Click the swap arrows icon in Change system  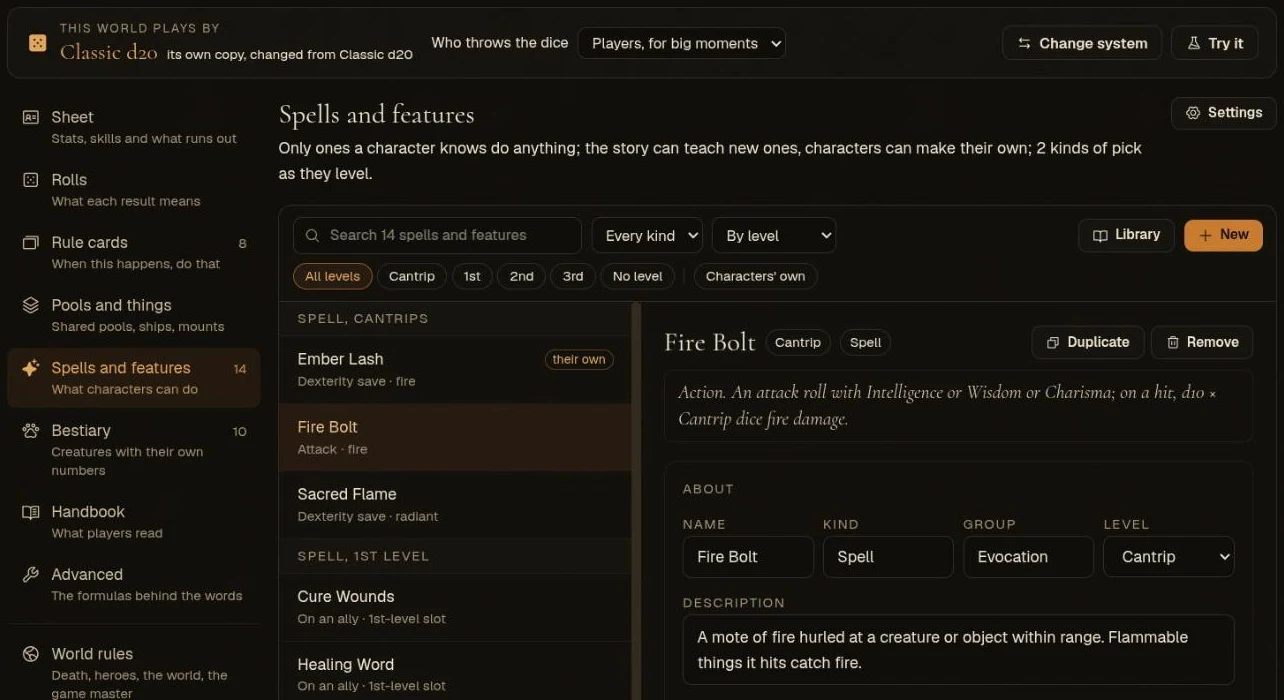(1024, 43)
